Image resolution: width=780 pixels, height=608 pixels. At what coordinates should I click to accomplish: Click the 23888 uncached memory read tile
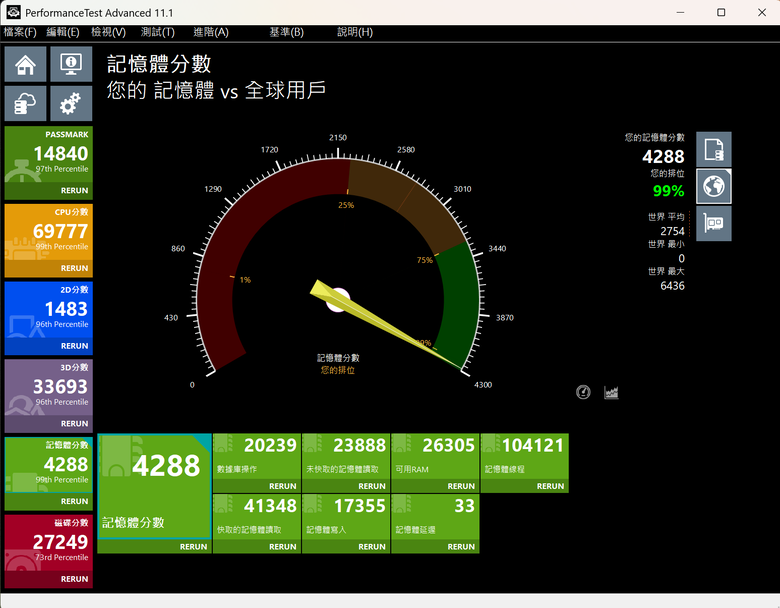point(346,456)
